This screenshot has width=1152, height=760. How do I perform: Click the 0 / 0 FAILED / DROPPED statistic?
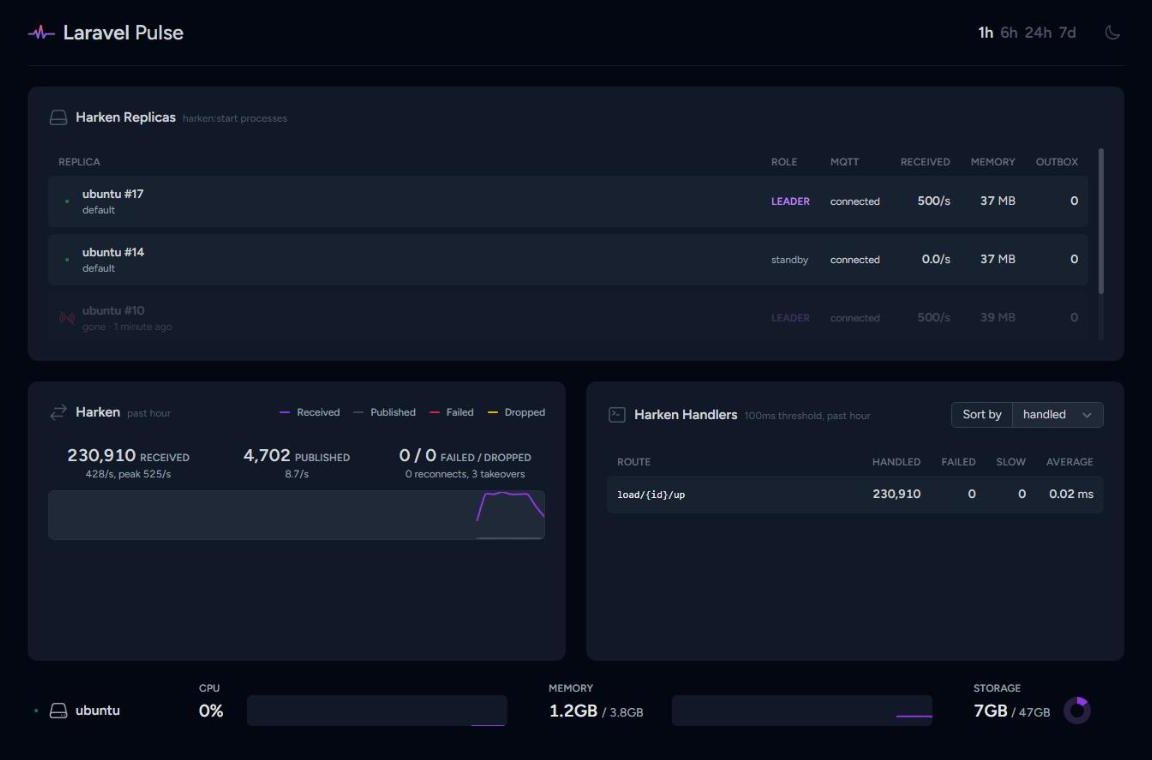465,456
